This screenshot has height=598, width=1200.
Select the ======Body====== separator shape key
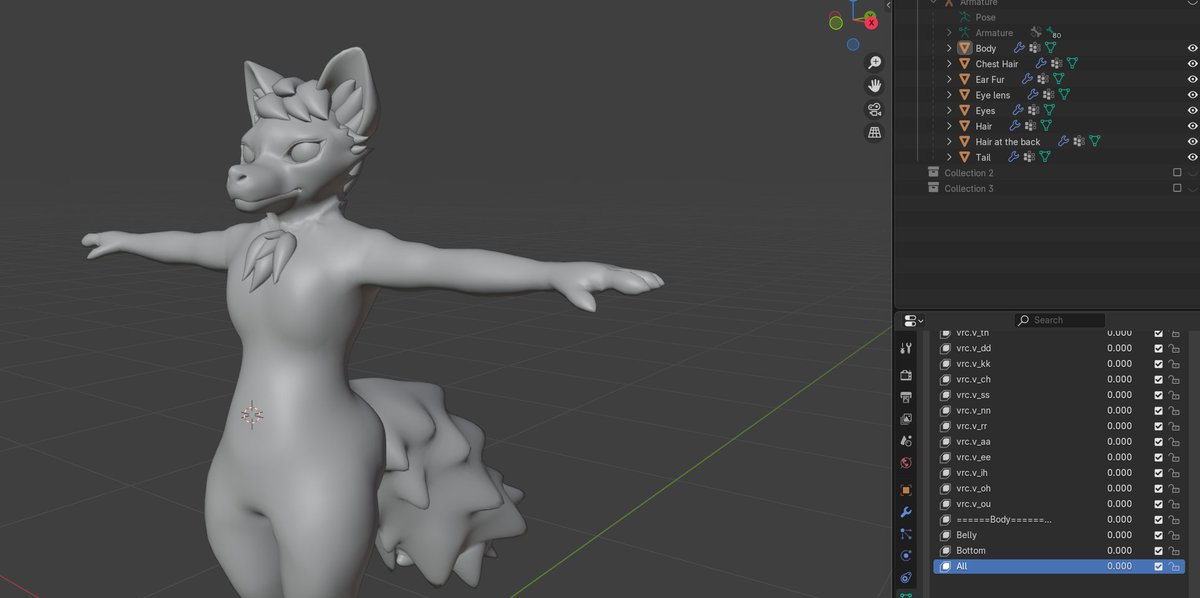click(1004, 519)
